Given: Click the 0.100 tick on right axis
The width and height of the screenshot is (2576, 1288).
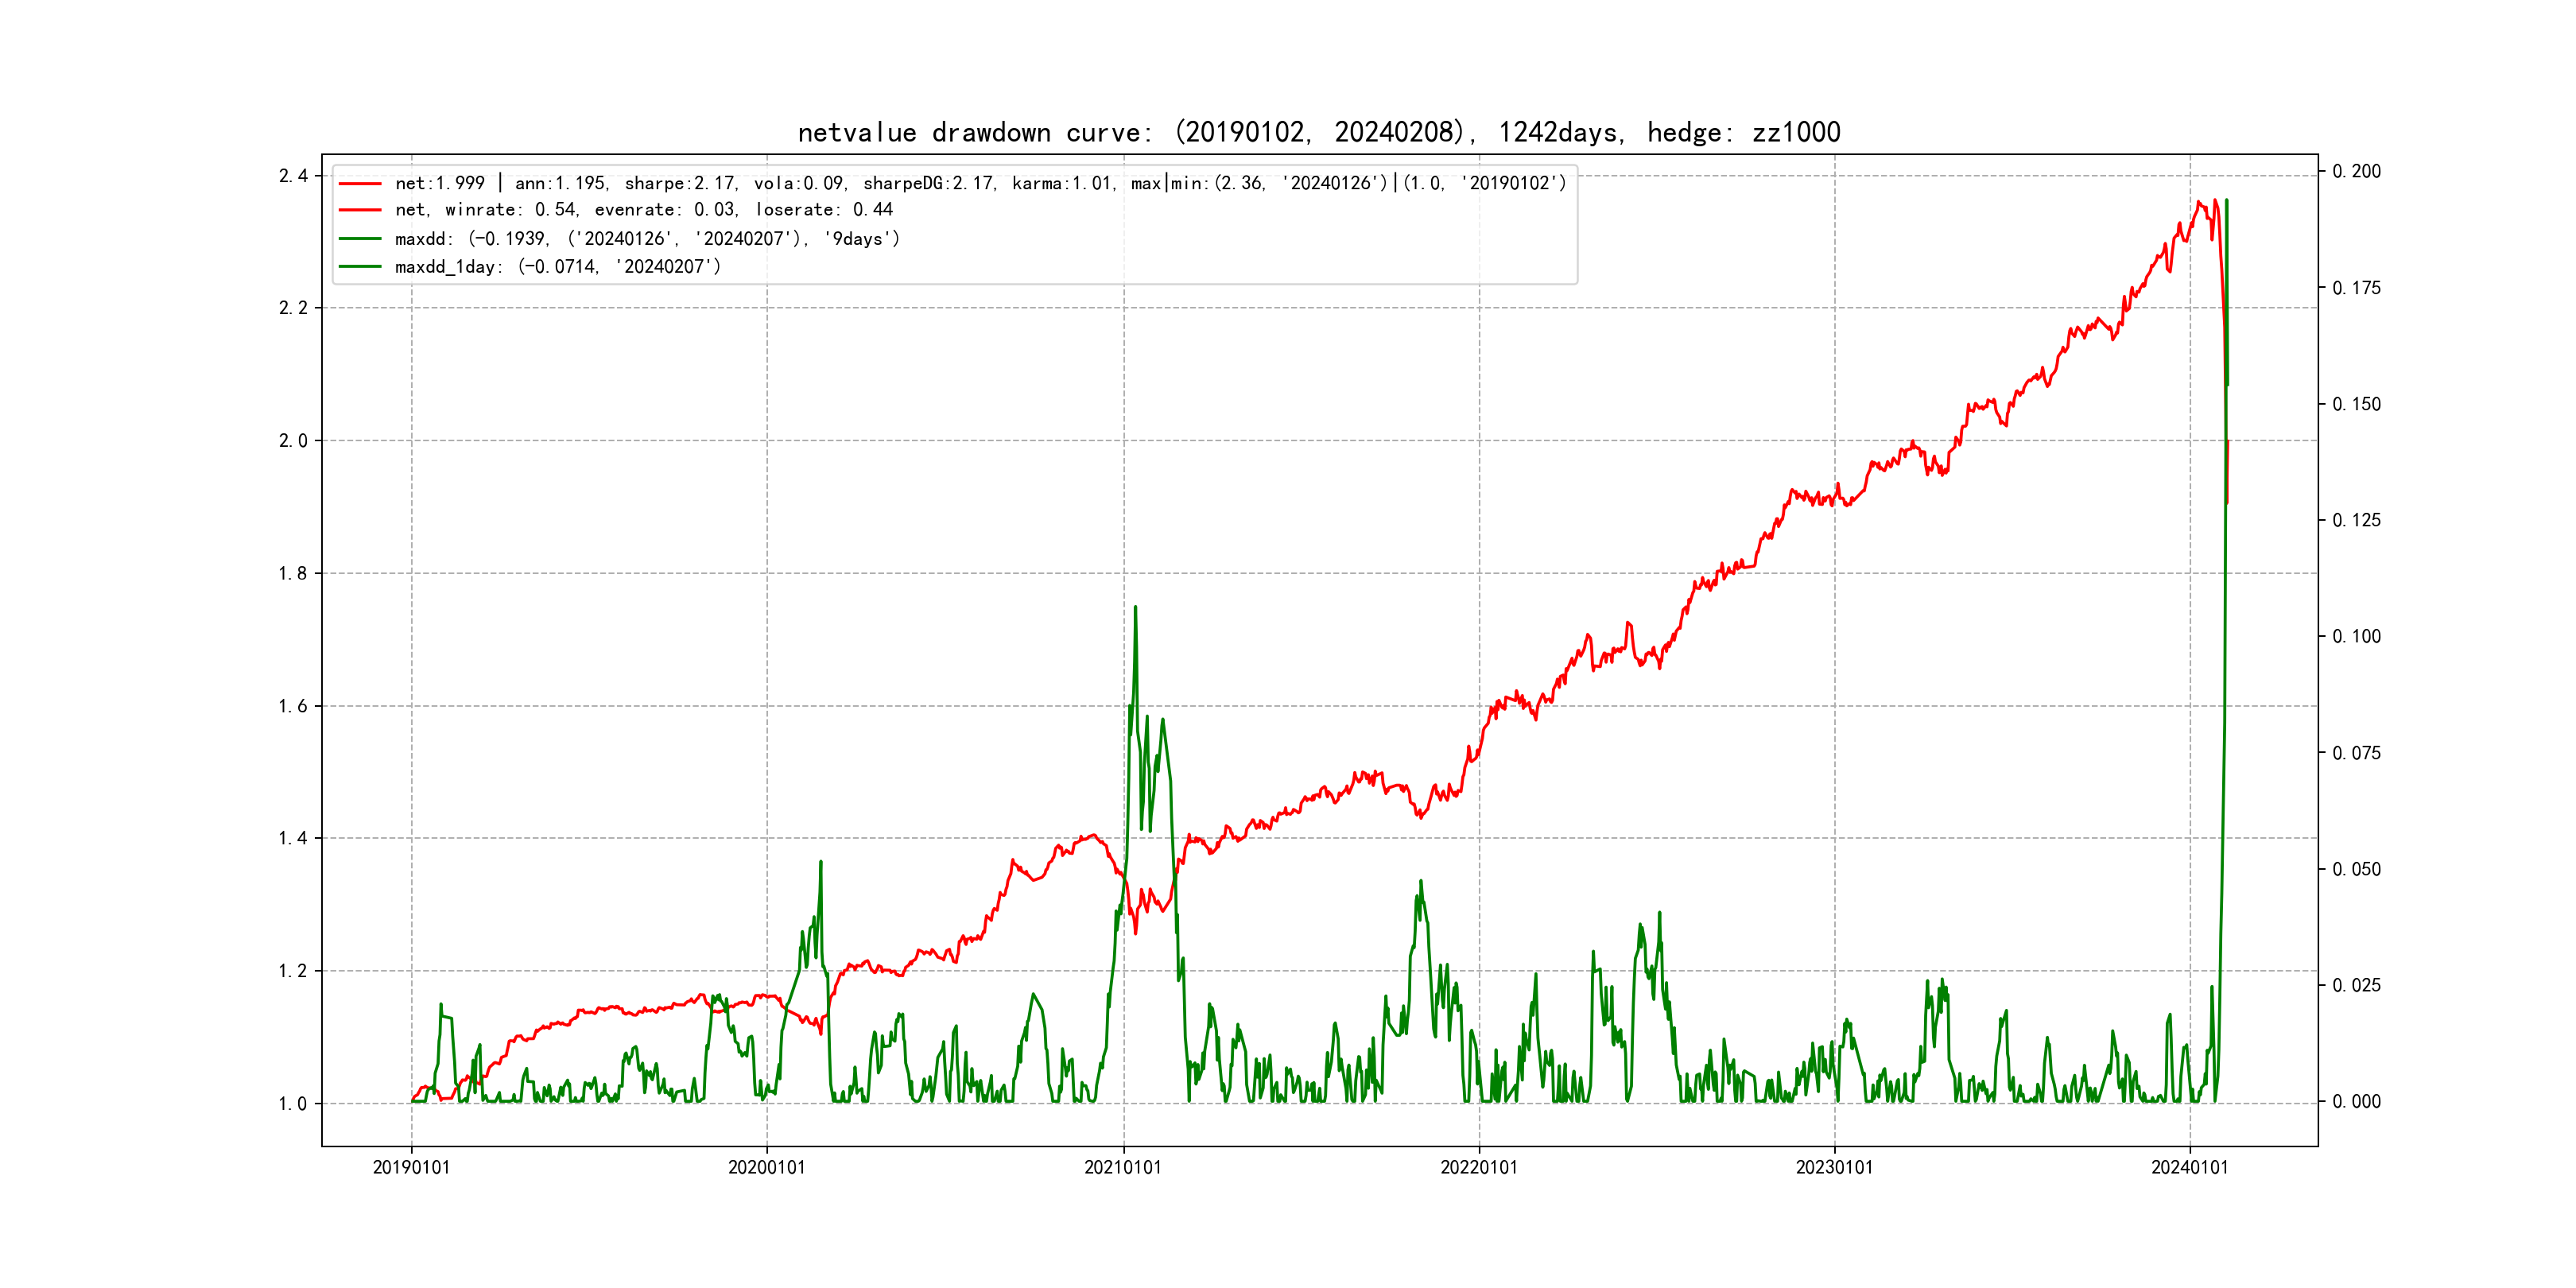Looking at the screenshot, I should point(2357,636).
